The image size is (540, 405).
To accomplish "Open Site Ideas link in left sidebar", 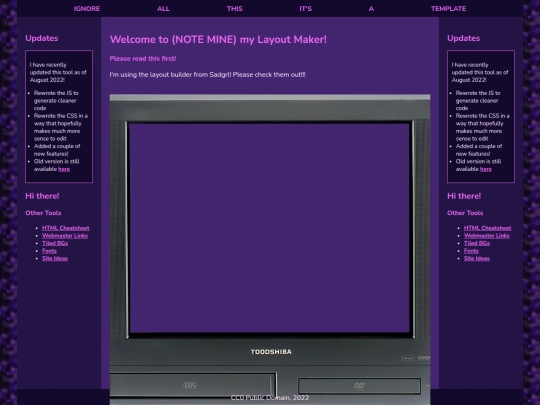I will pyautogui.click(x=55, y=258).
